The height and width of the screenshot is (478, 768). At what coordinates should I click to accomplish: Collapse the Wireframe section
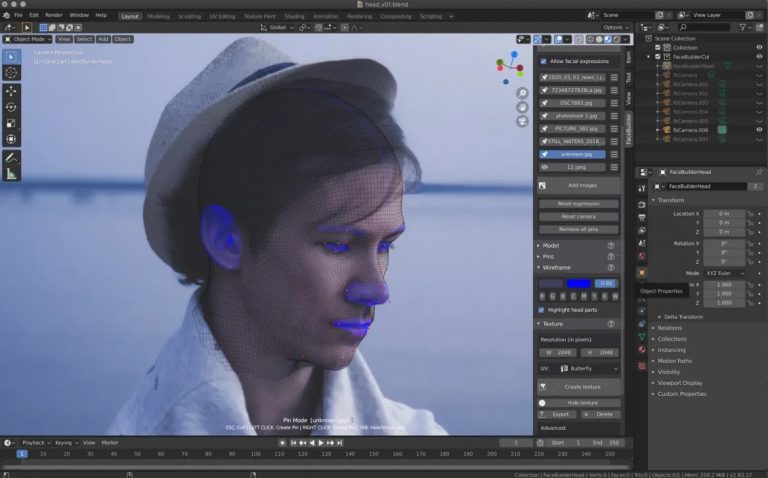tap(556, 267)
